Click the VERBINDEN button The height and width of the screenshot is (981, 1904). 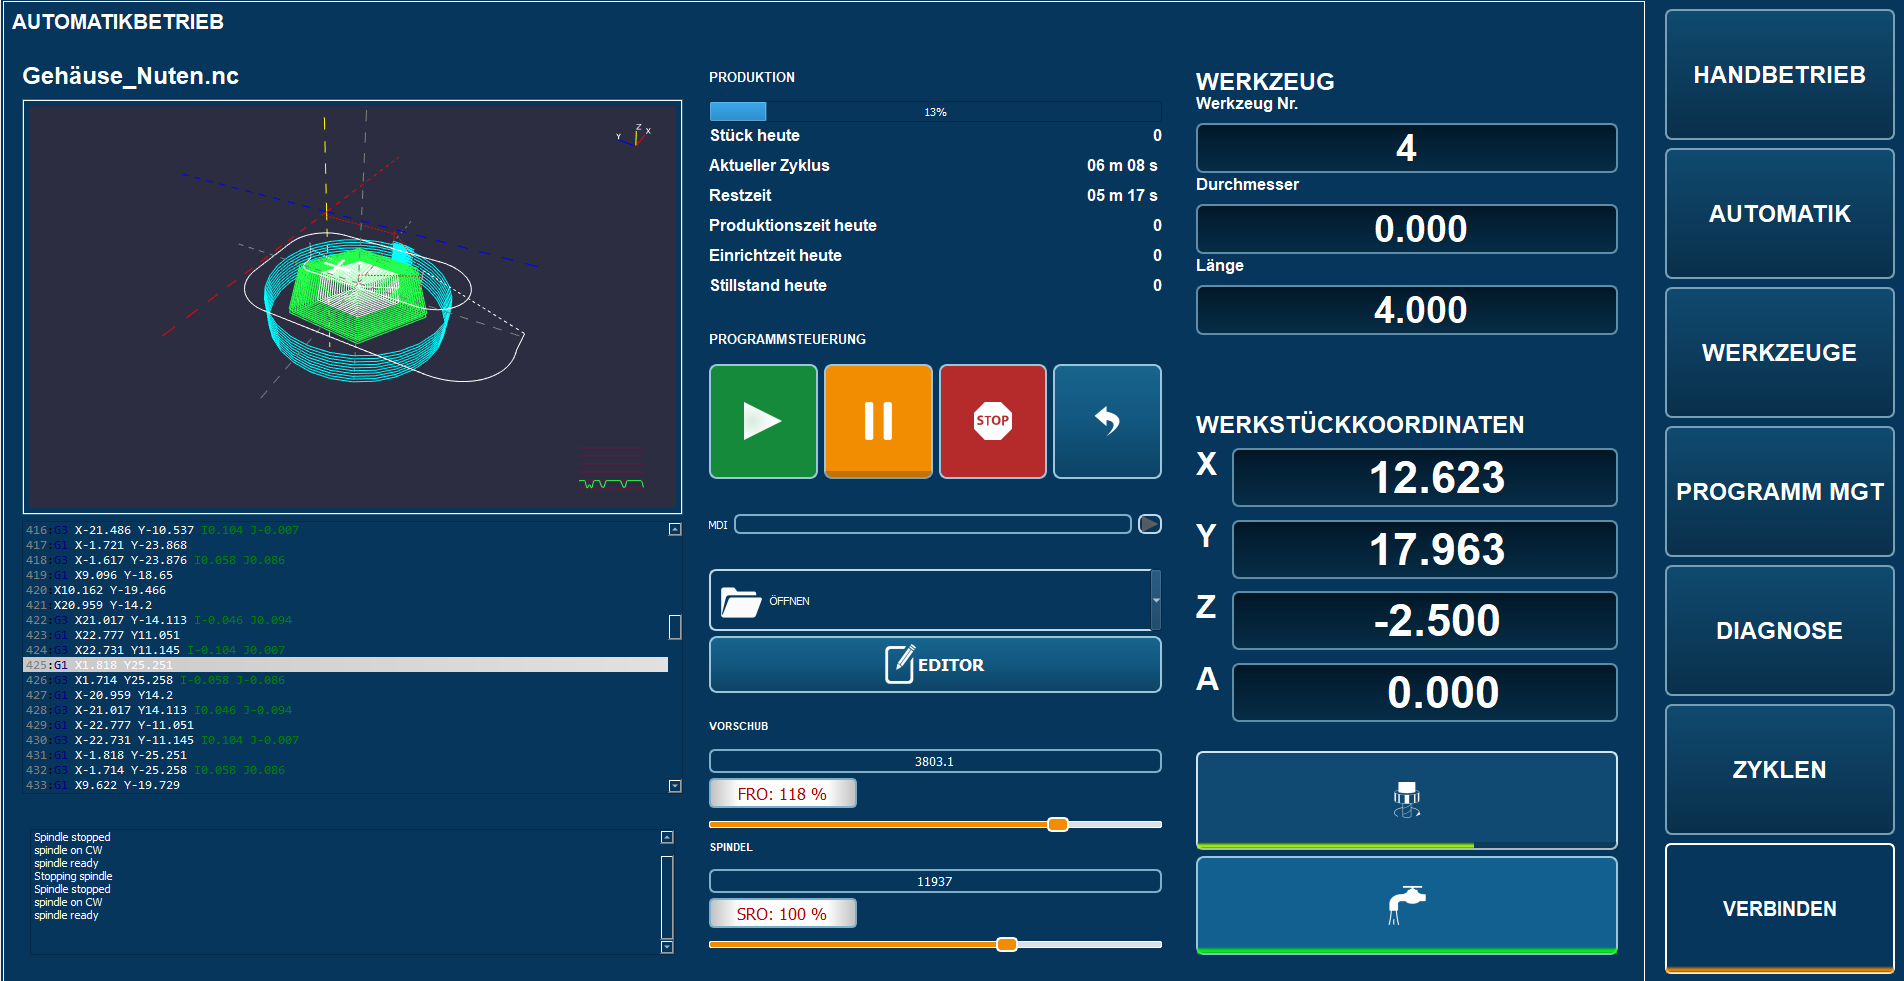coord(1779,909)
